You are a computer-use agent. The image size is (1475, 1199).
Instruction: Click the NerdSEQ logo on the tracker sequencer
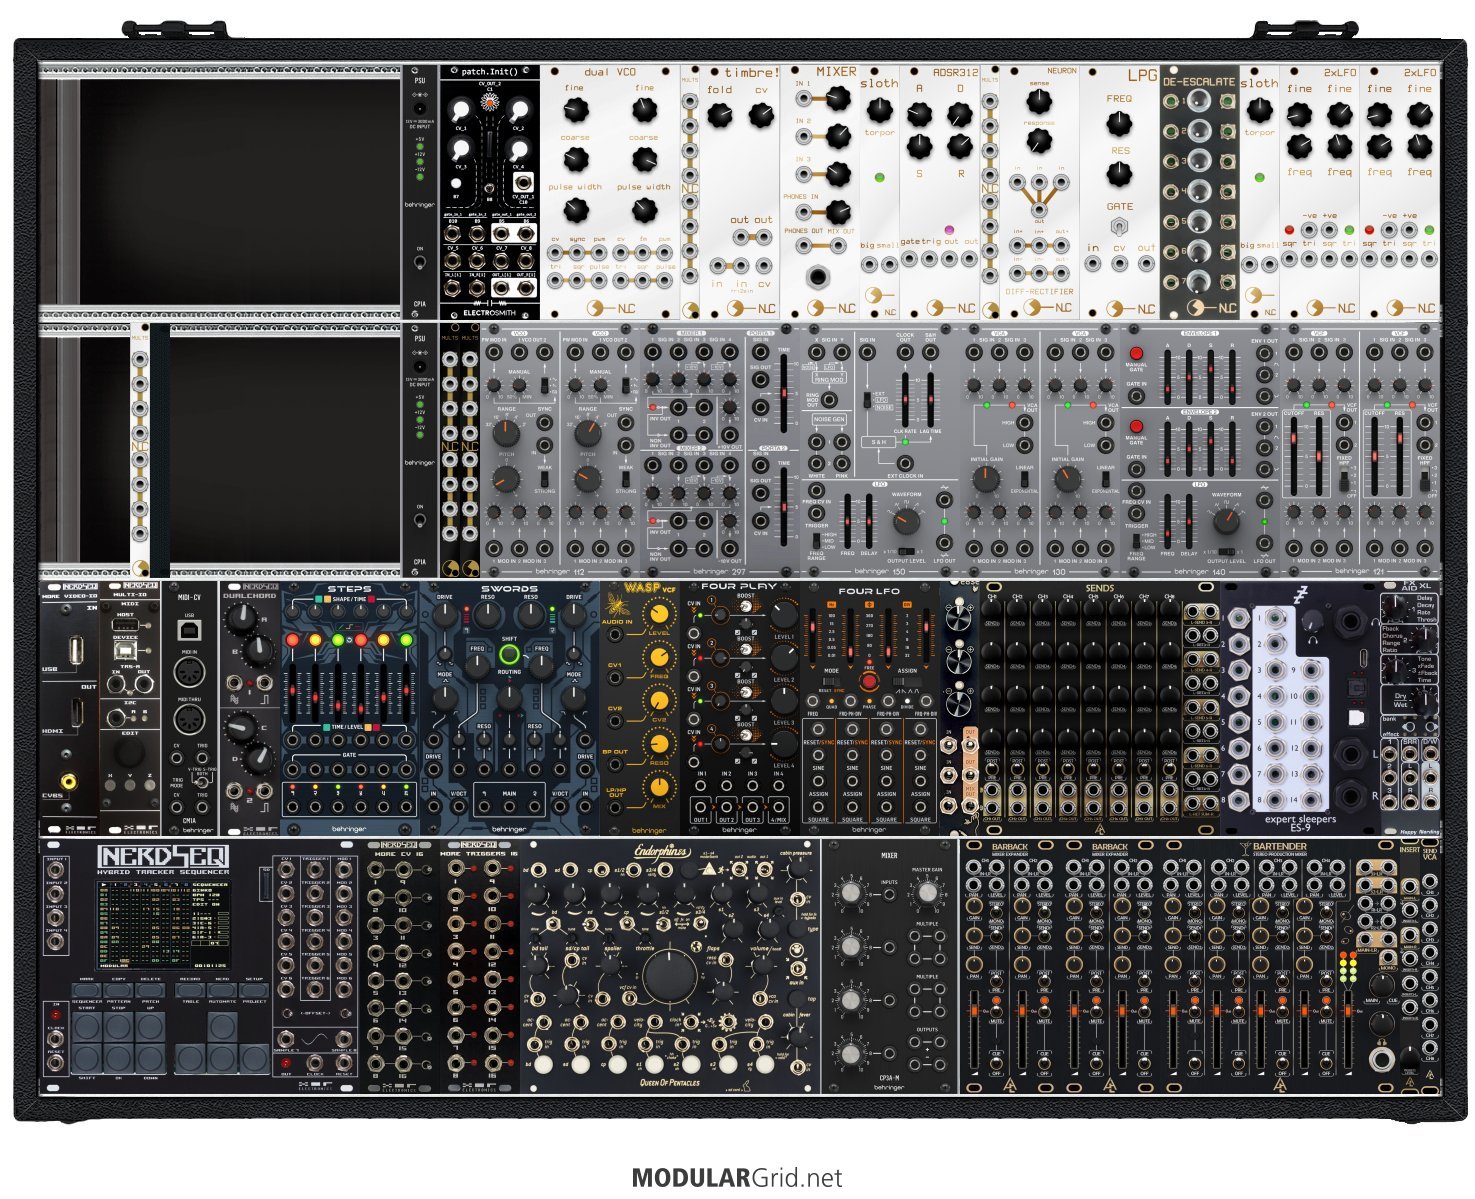click(163, 856)
